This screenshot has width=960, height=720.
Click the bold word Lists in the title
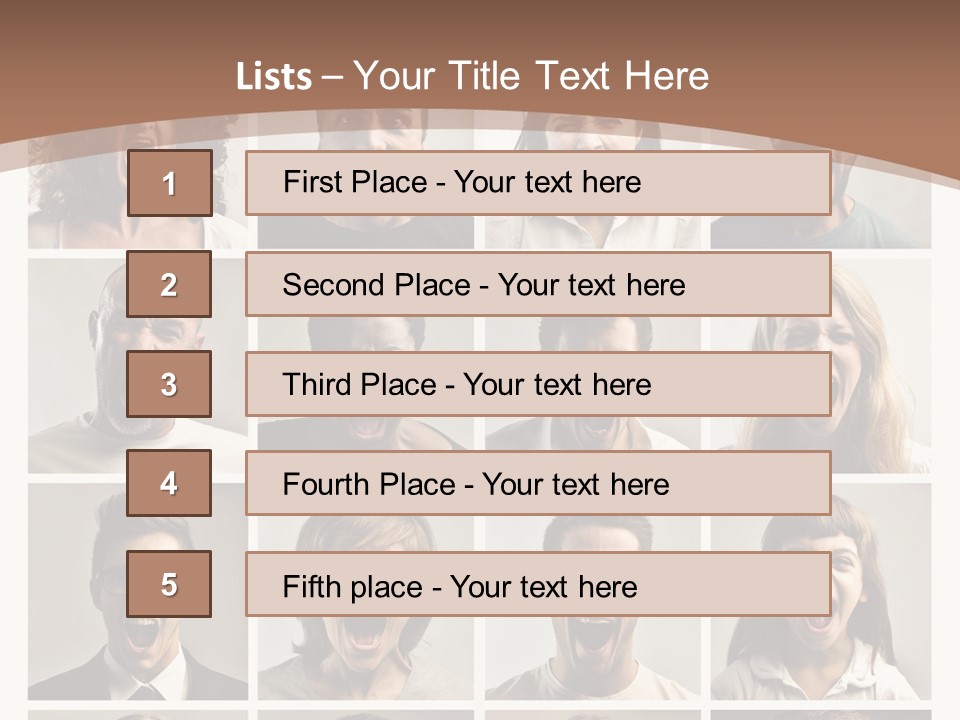[274, 77]
